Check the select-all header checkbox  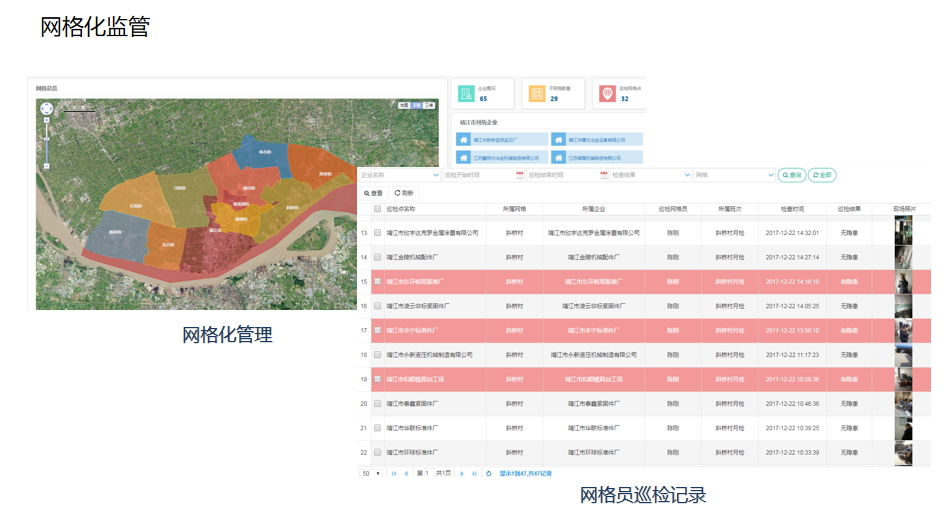click(377, 209)
